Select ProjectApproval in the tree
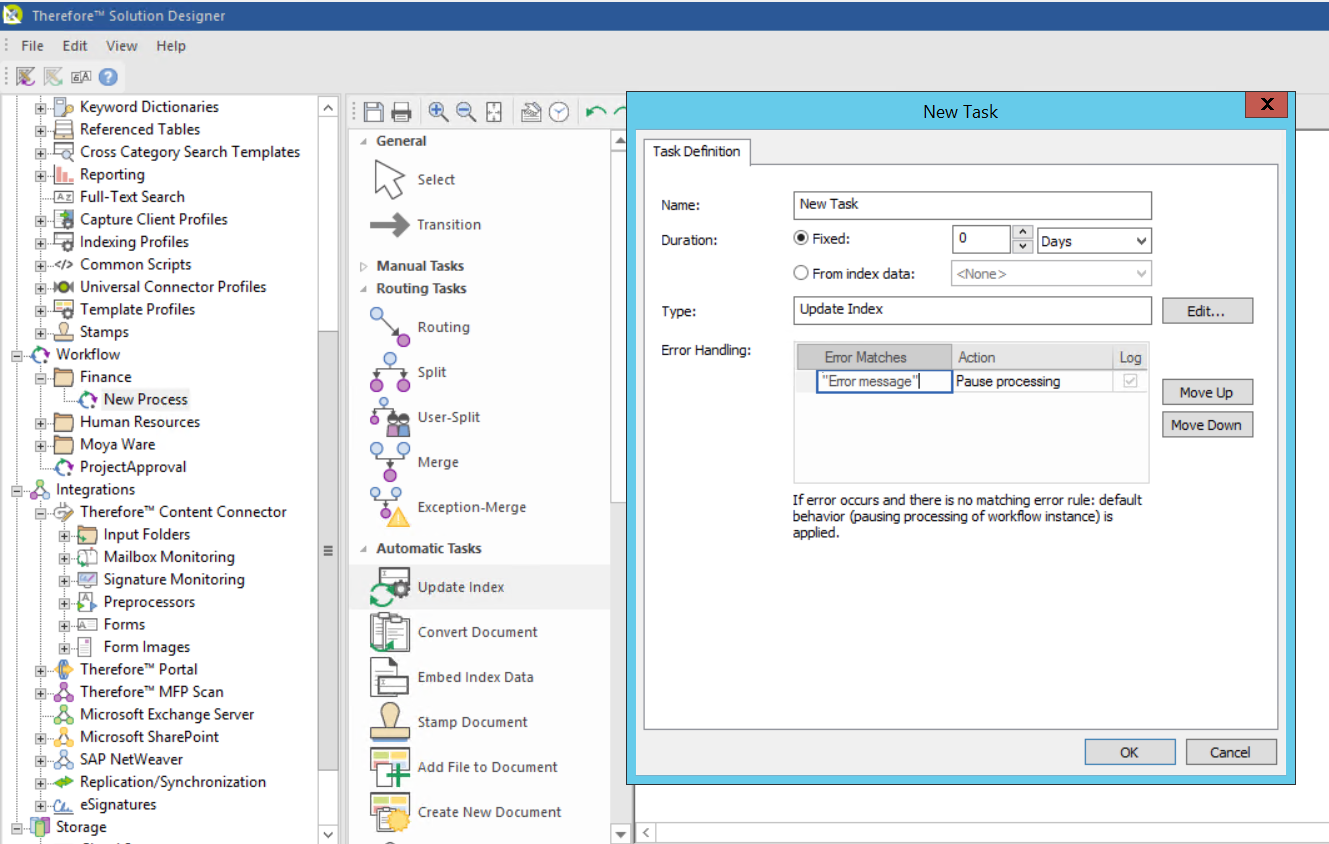1329x844 pixels. [x=133, y=467]
